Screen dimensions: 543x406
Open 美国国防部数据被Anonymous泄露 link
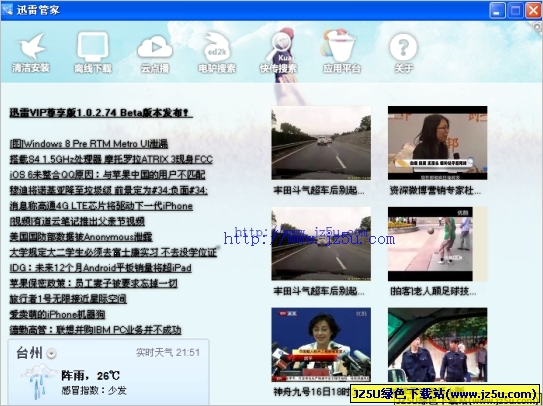[81, 237]
